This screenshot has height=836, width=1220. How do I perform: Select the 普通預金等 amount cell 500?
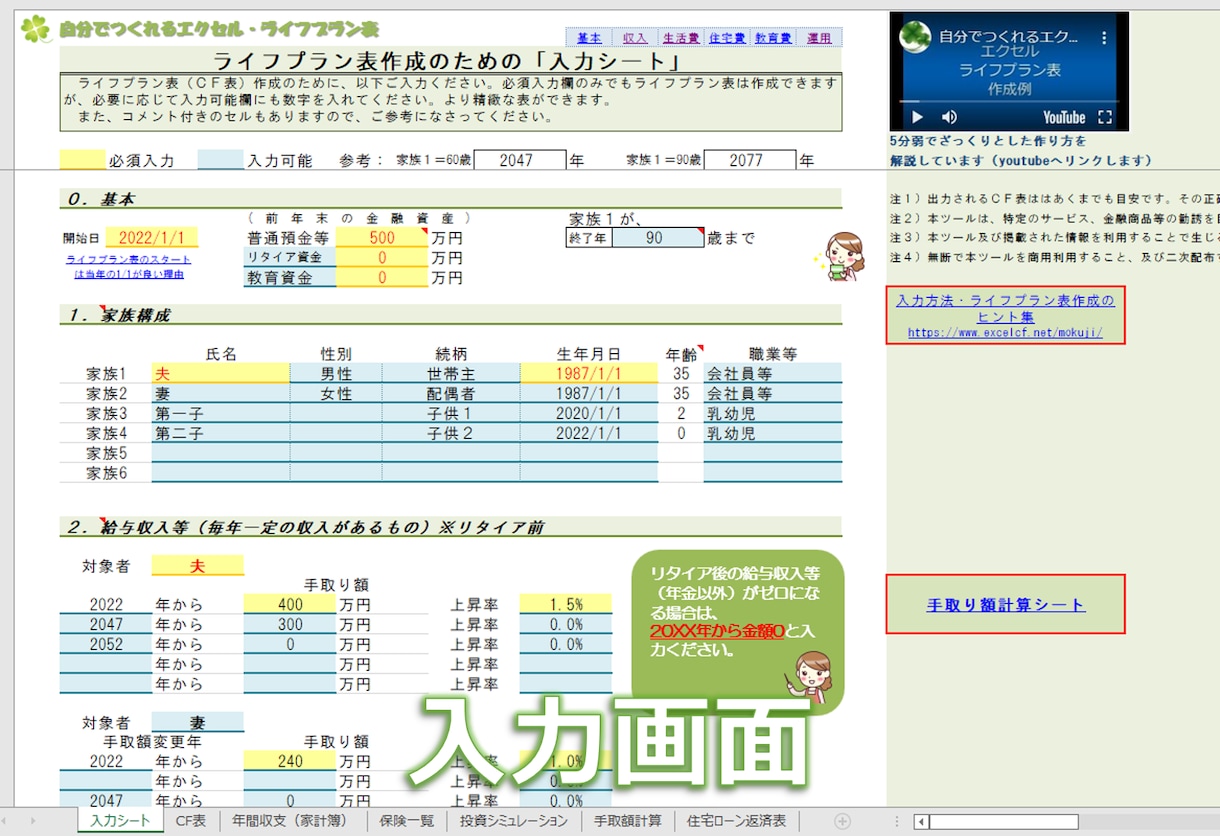381,238
